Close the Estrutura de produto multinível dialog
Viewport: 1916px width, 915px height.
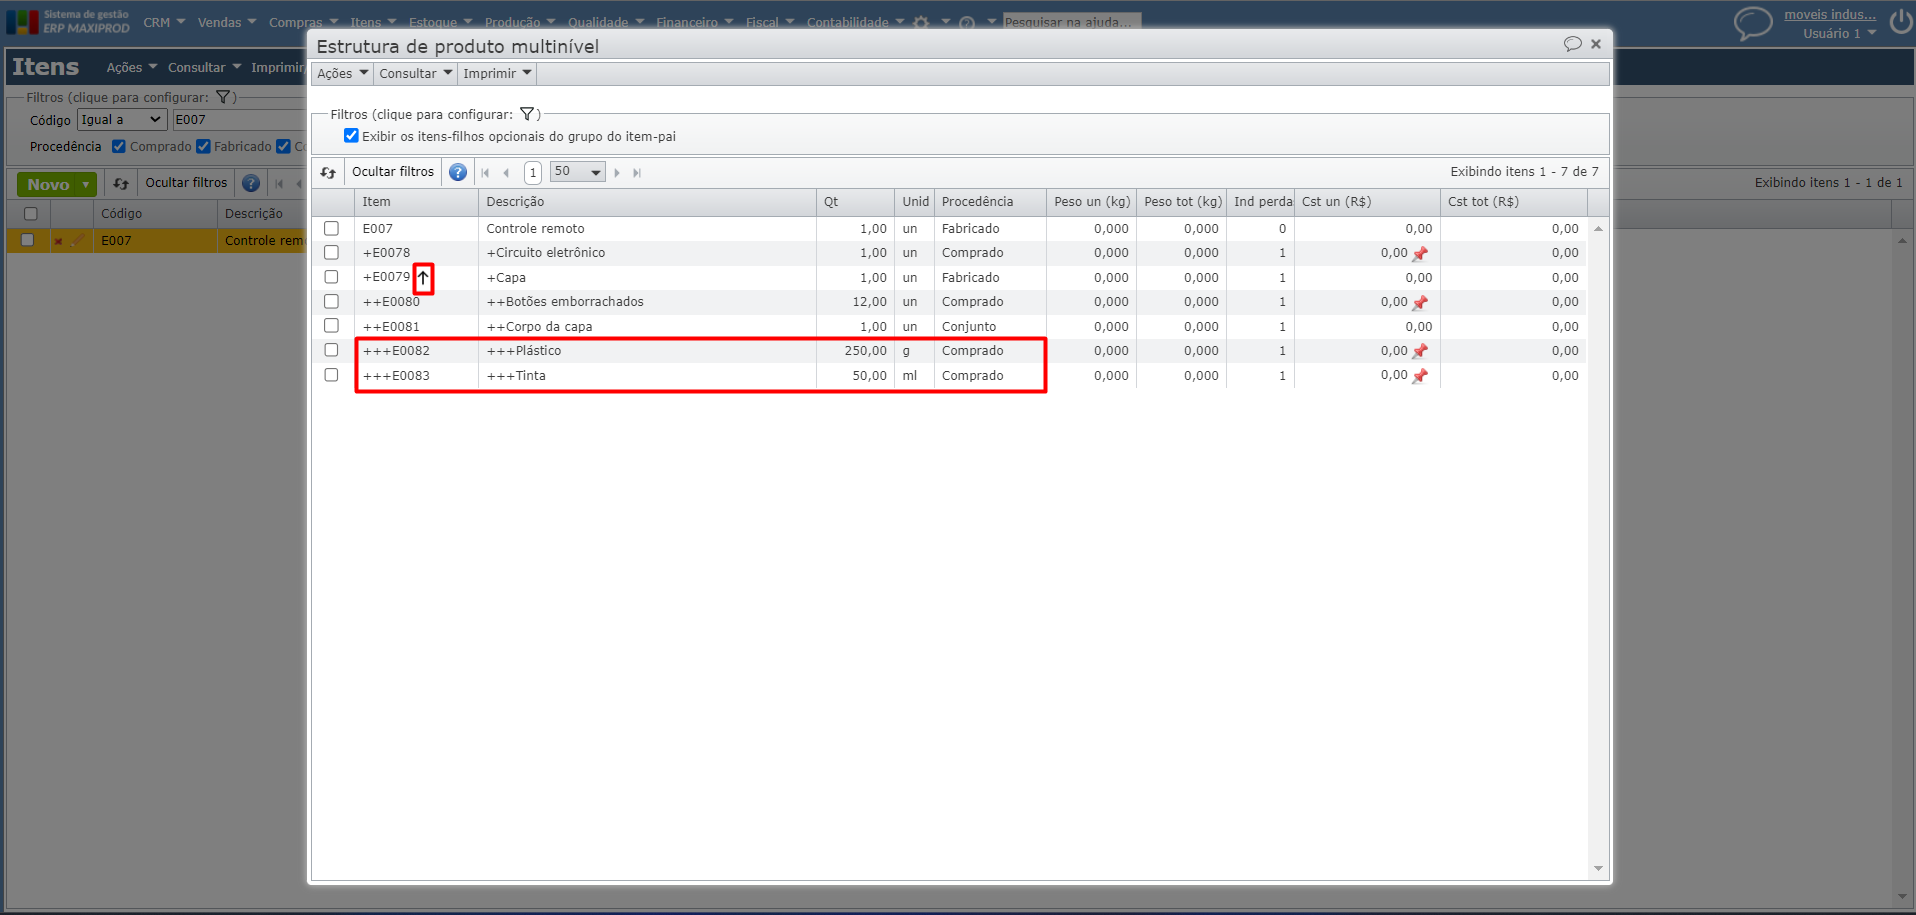point(1596,44)
